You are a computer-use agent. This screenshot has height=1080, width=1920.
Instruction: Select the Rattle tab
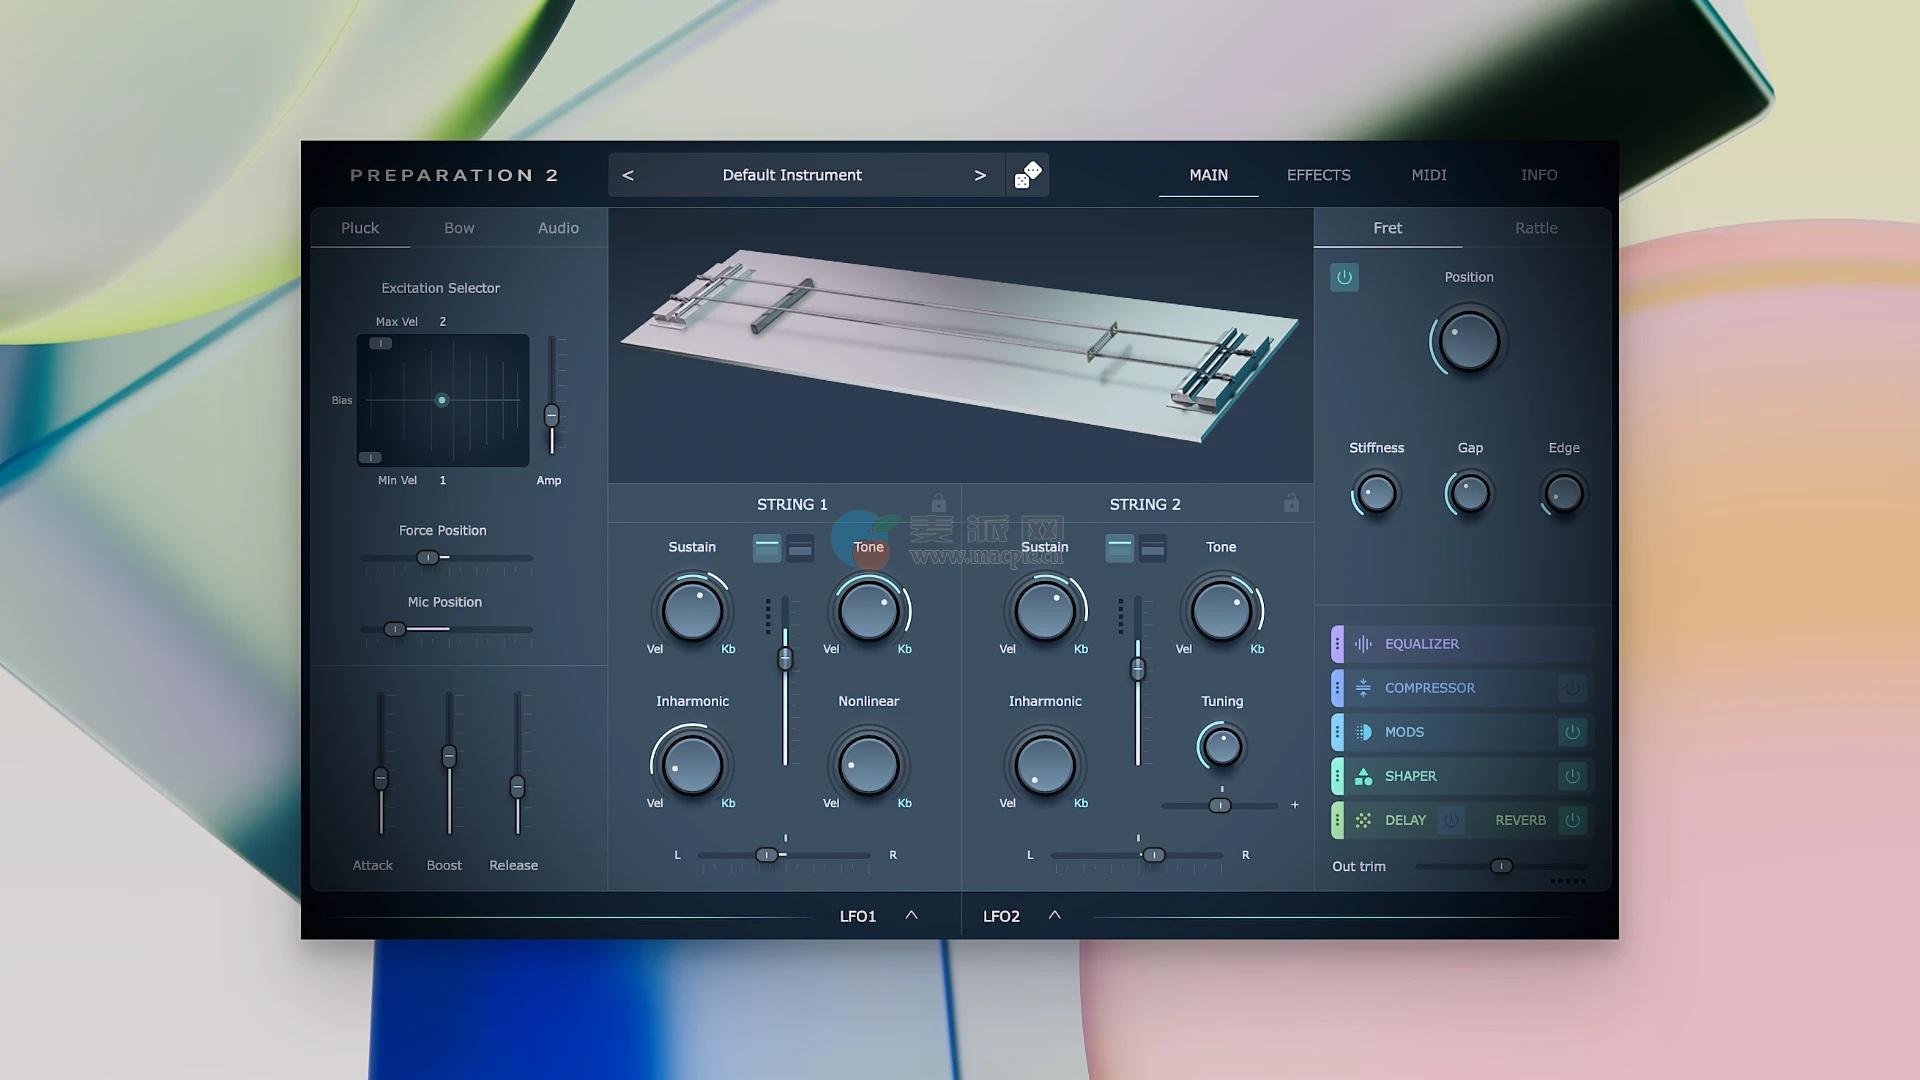click(1536, 228)
